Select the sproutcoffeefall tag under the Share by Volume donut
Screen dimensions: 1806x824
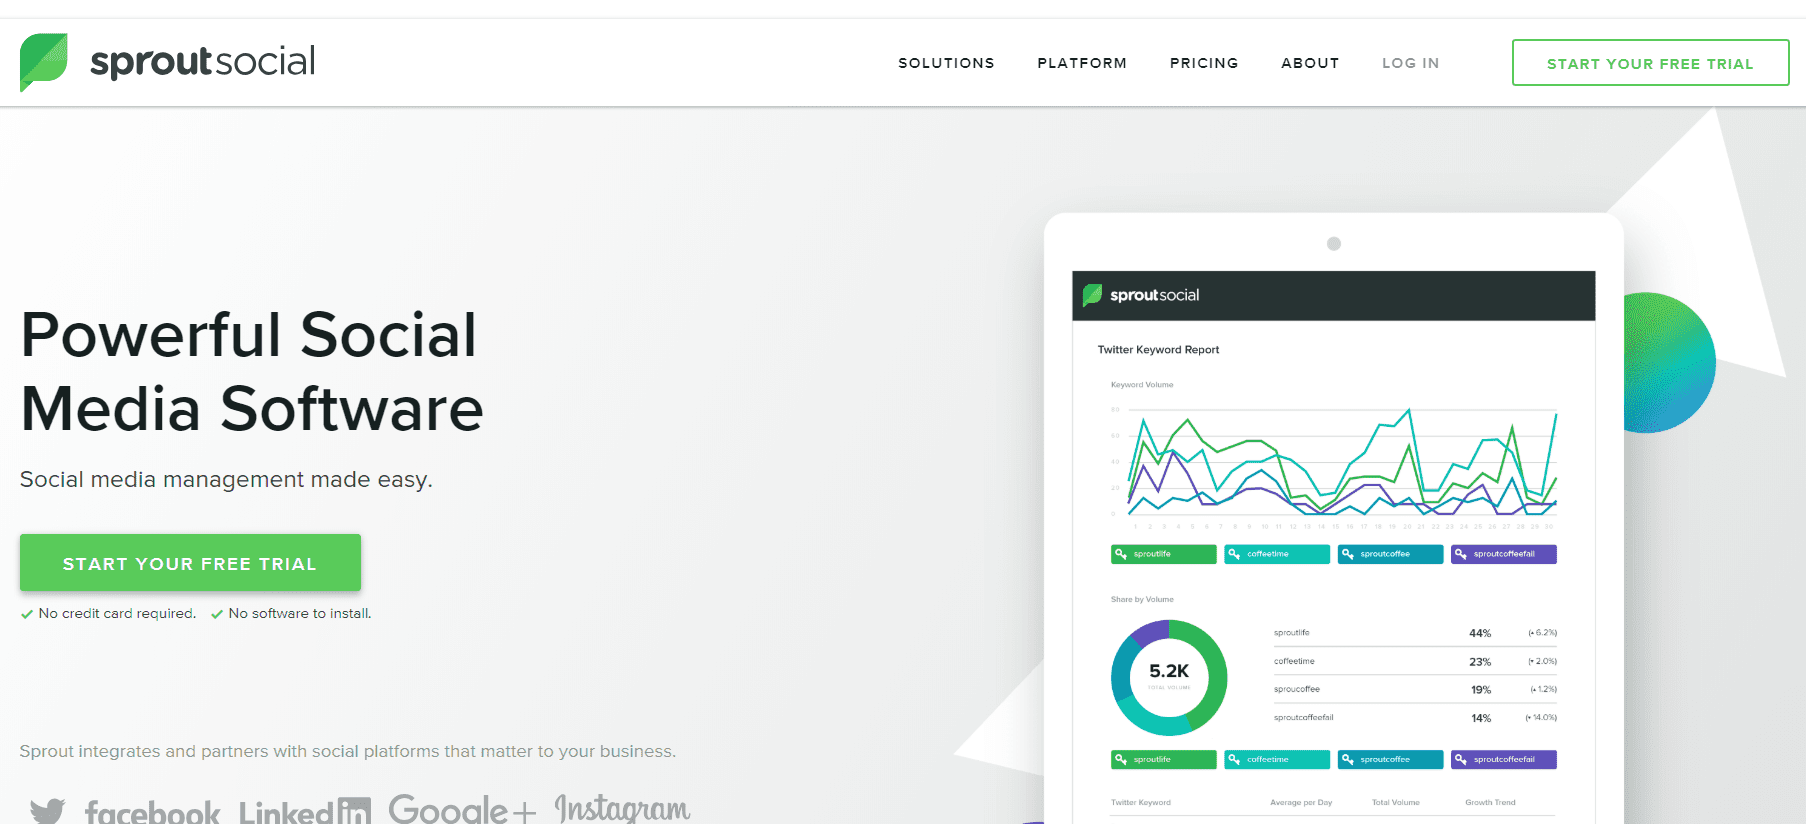coord(1504,760)
